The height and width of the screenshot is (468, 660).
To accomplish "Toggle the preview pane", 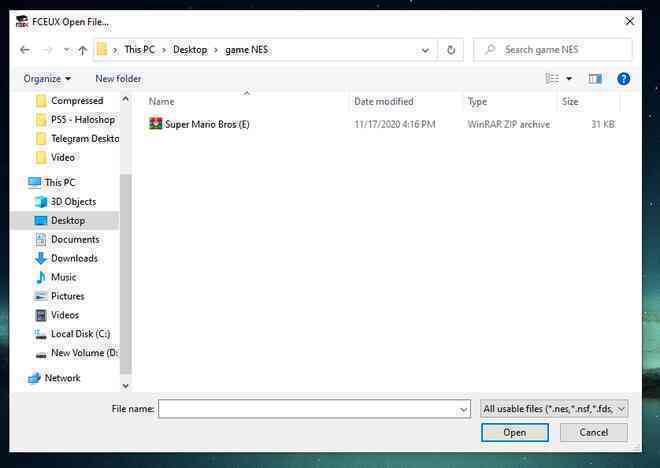I will click(595, 79).
